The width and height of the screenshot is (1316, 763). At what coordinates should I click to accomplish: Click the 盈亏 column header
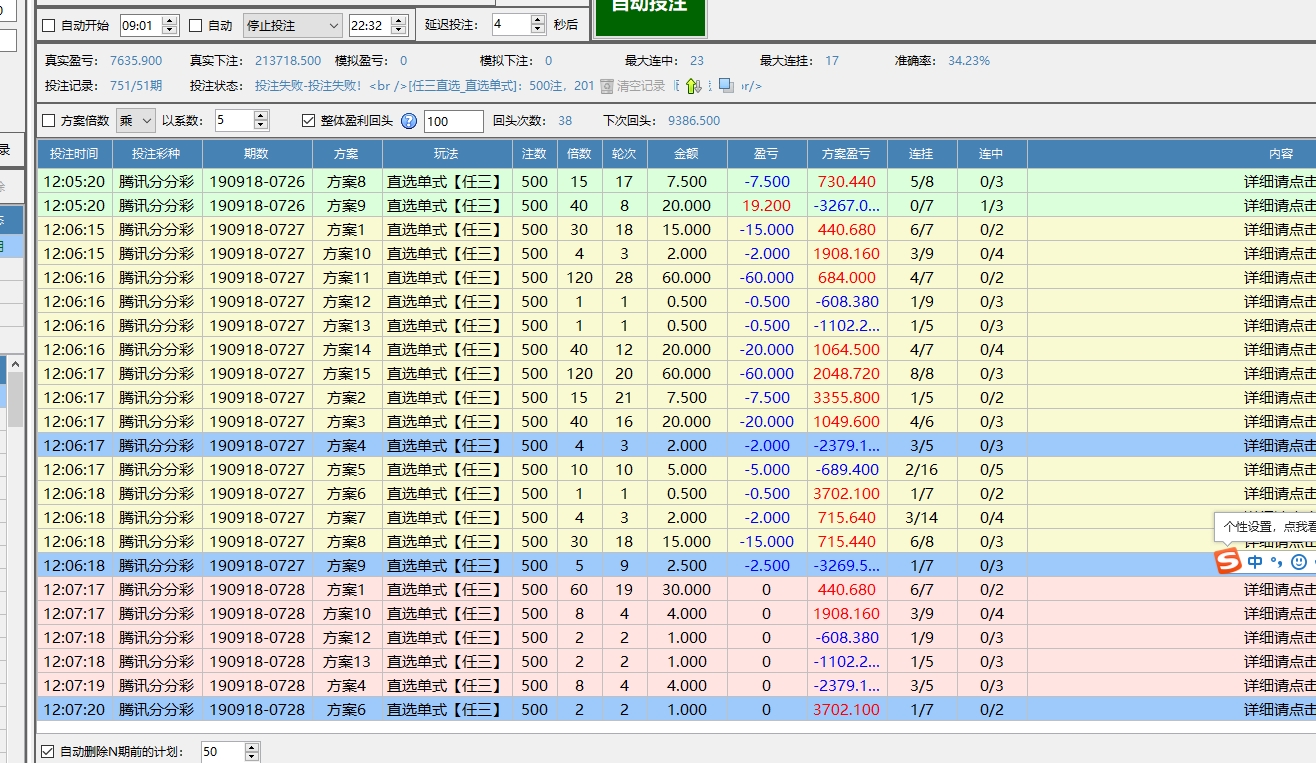[766, 154]
